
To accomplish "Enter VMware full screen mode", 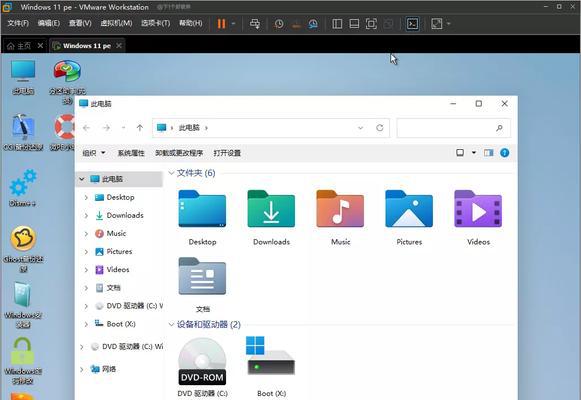I will (371, 24).
